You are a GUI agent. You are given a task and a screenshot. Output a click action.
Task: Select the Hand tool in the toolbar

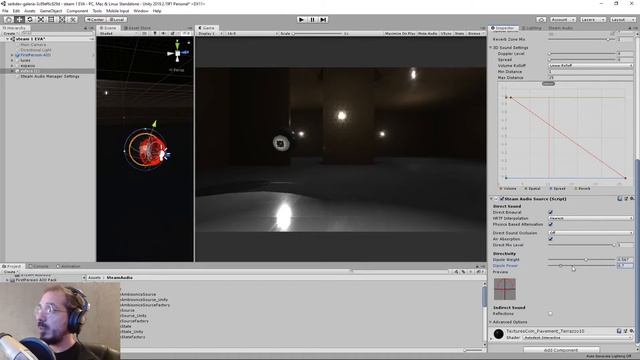[x=8, y=20]
